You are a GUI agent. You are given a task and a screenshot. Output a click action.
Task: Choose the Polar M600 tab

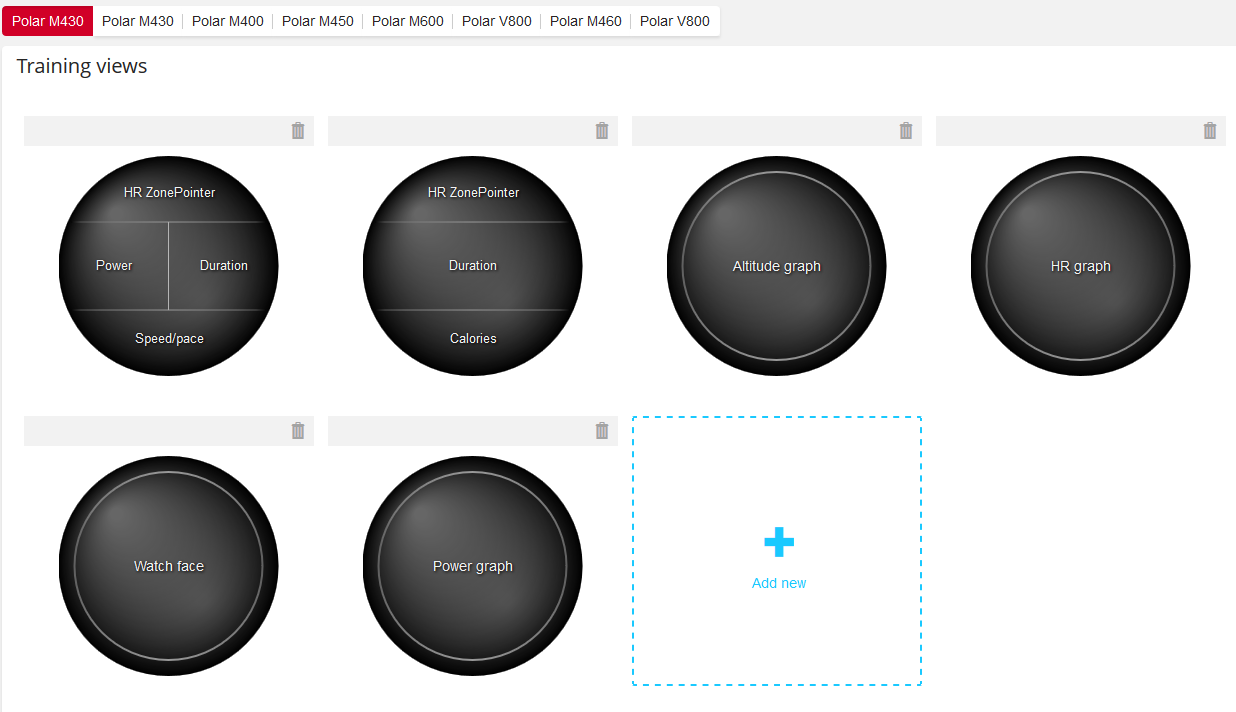coord(408,21)
